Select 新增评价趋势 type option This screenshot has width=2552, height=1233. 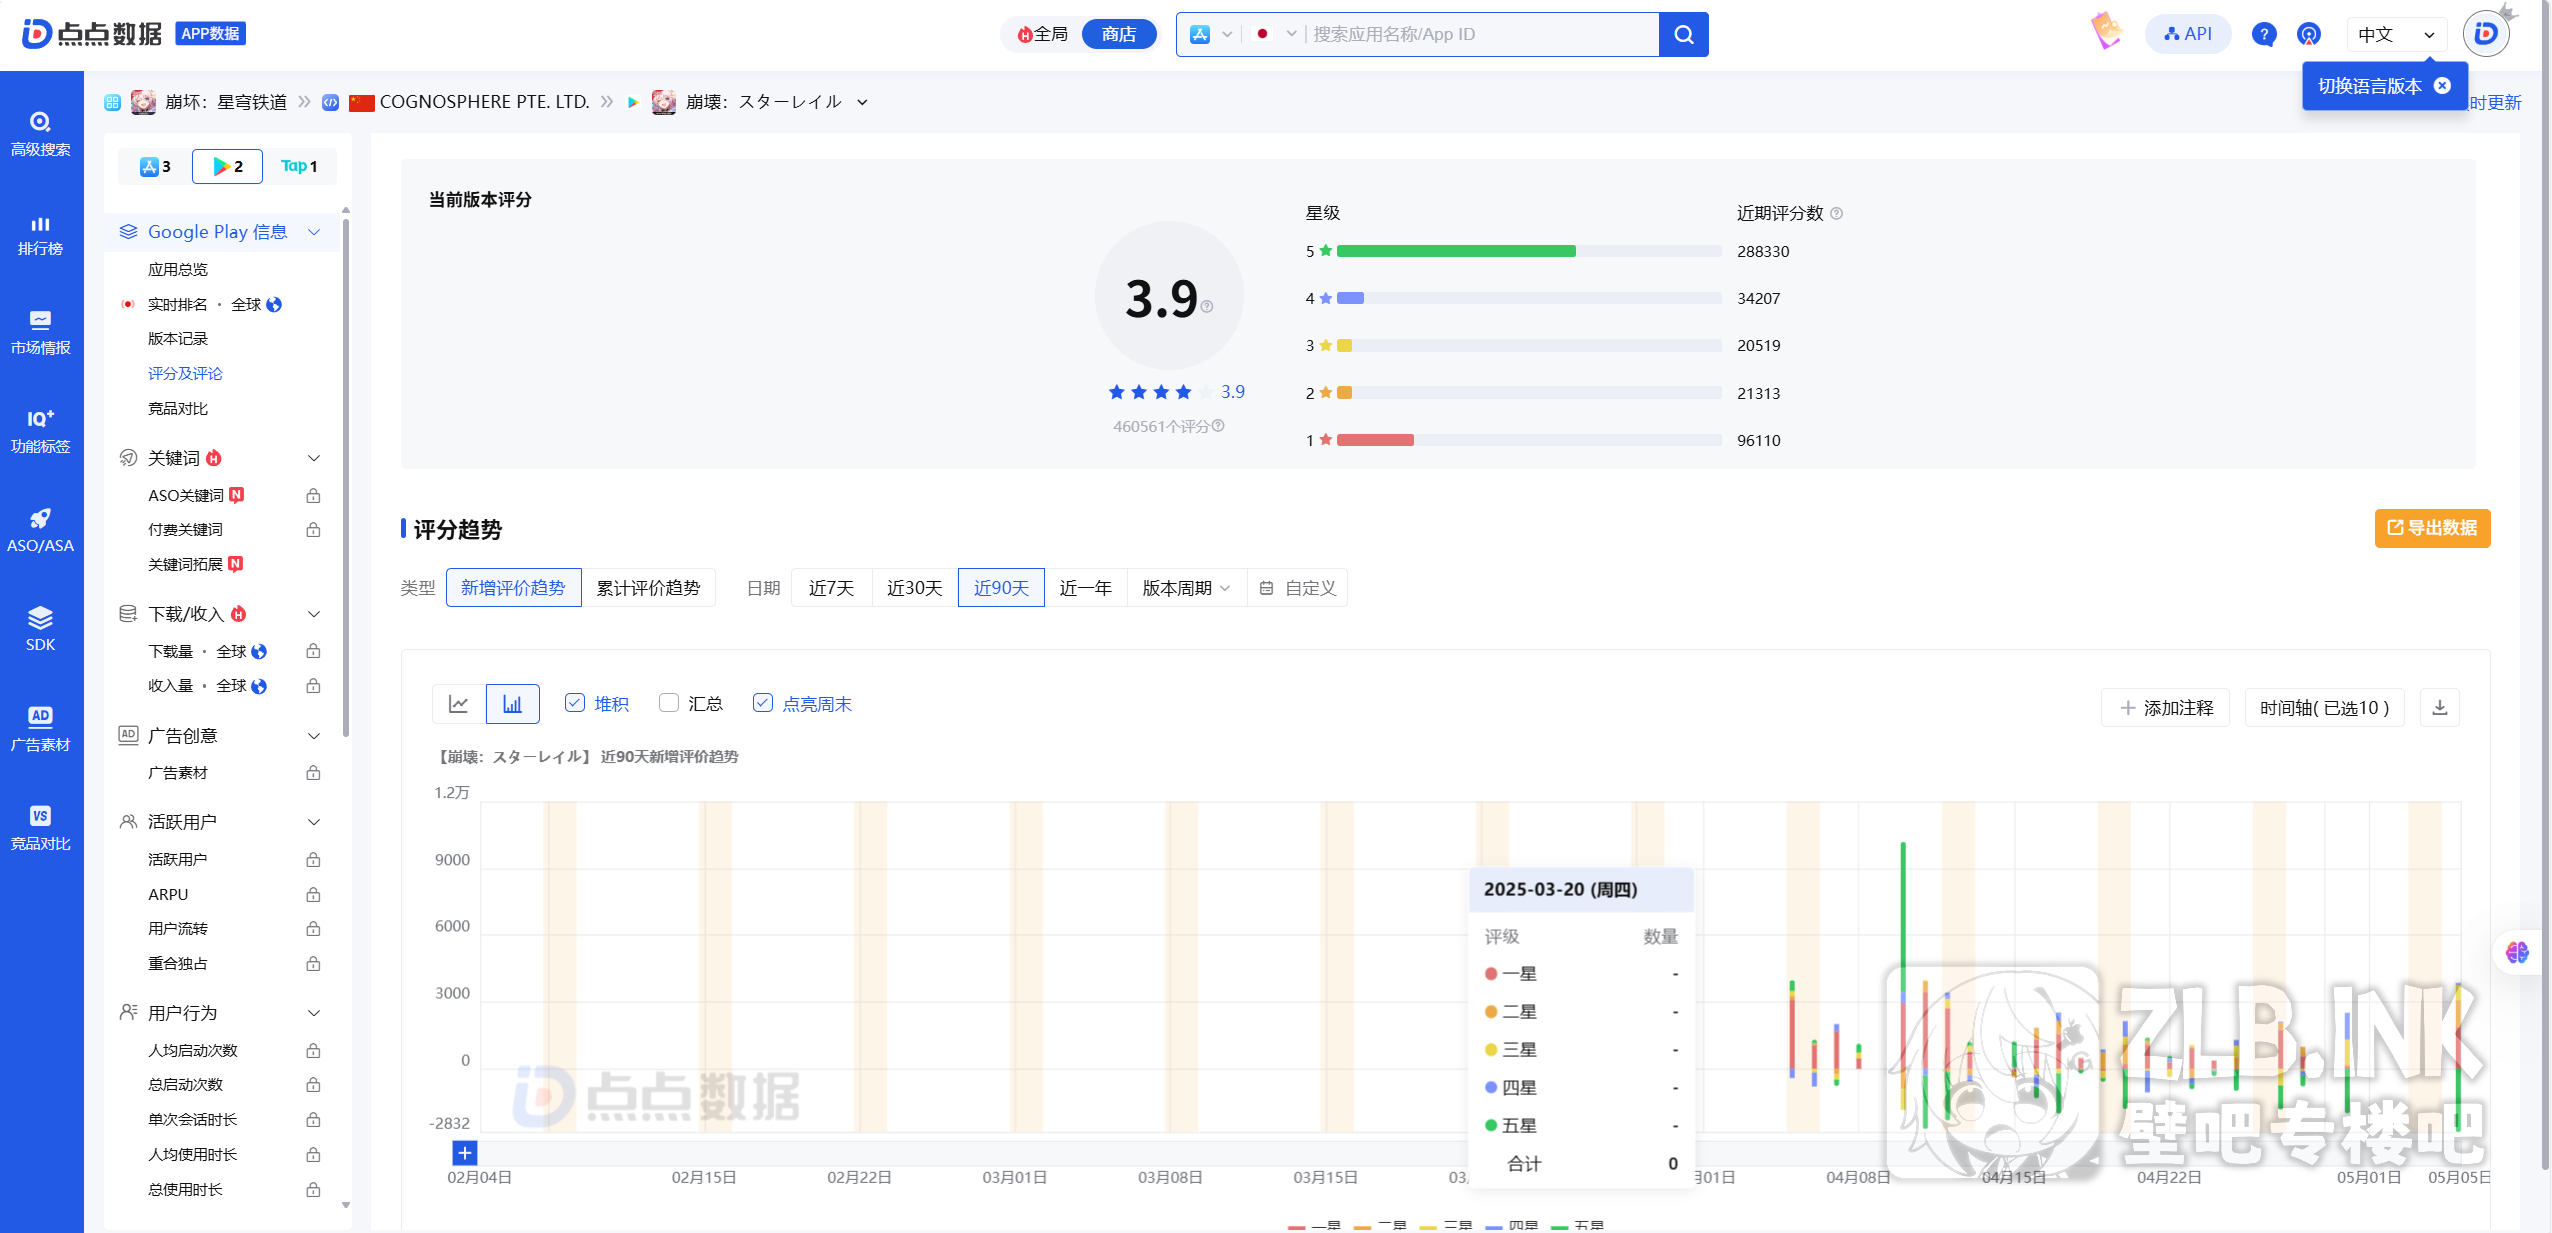tap(513, 588)
